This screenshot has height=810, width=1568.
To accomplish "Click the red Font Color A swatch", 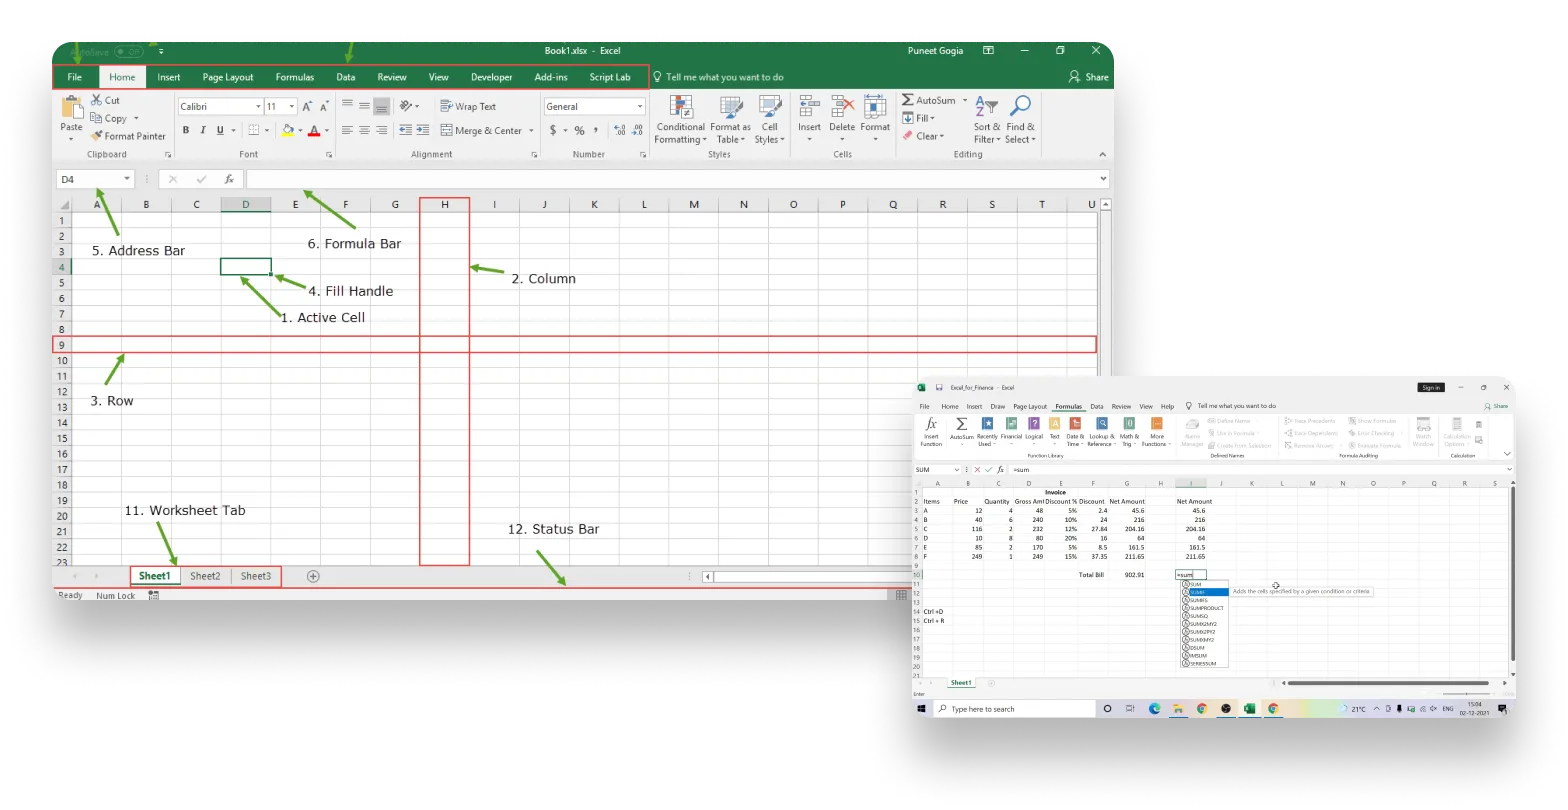I will coord(314,130).
